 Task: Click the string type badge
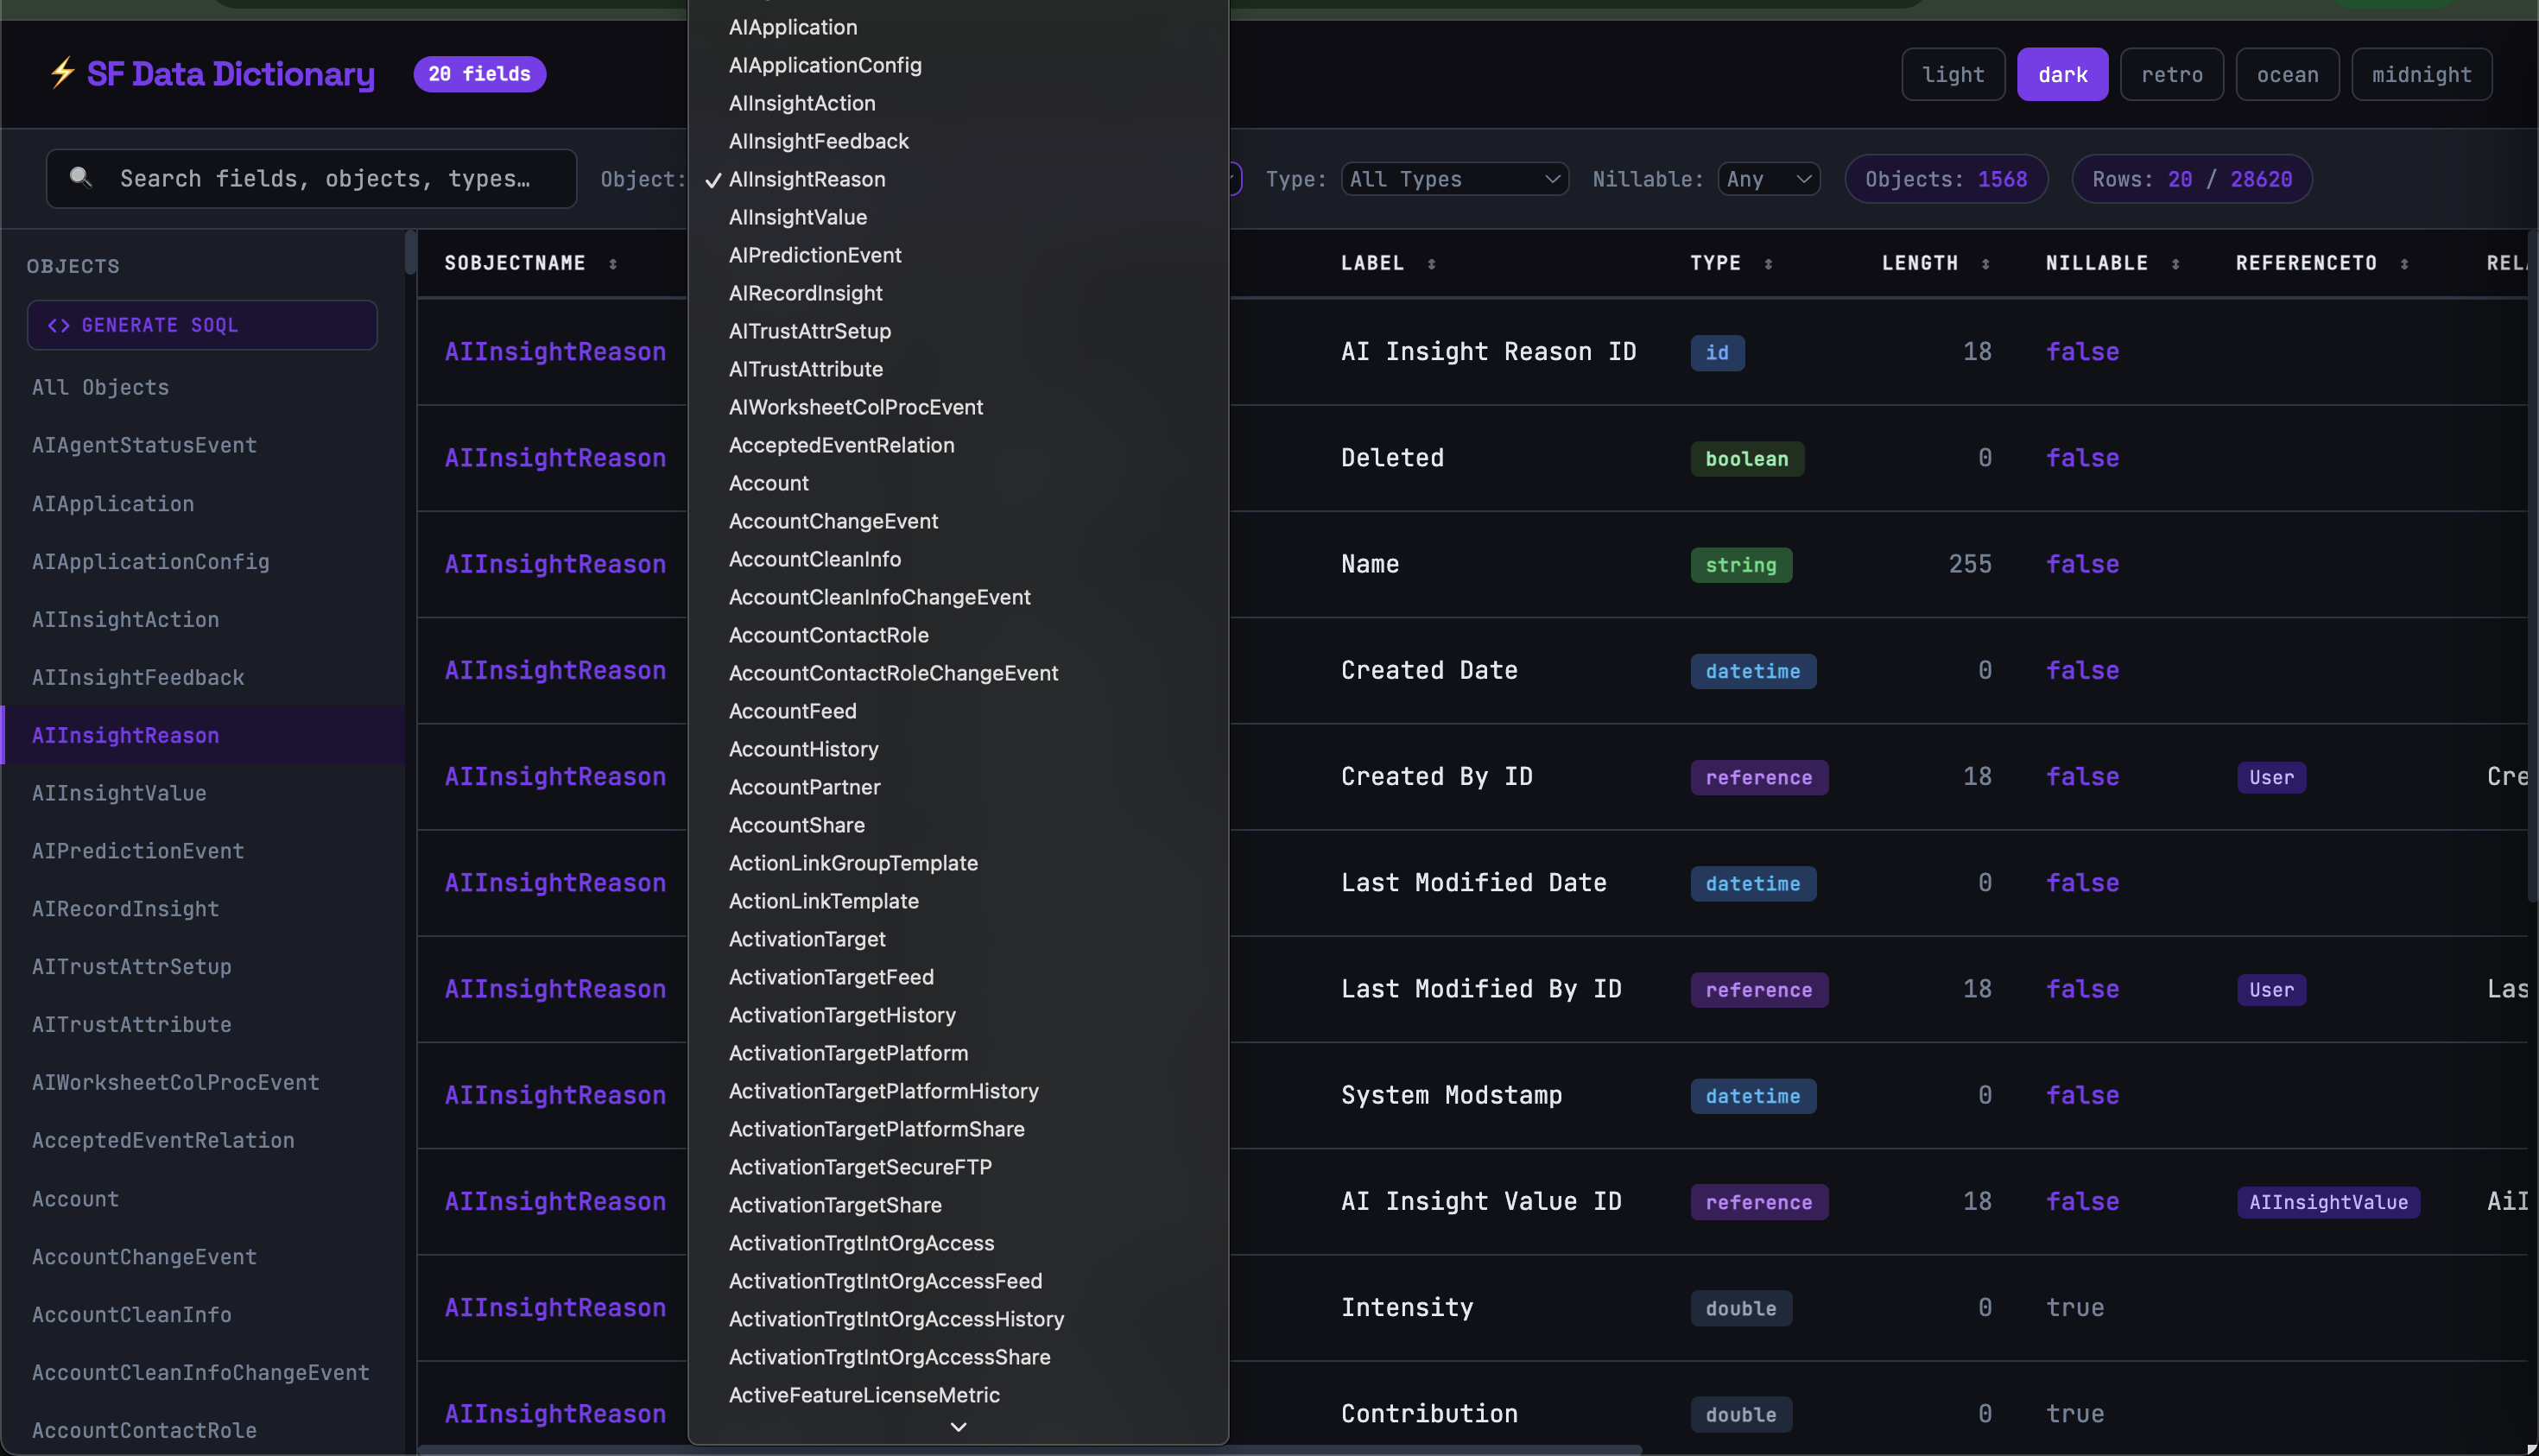[1741, 565]
